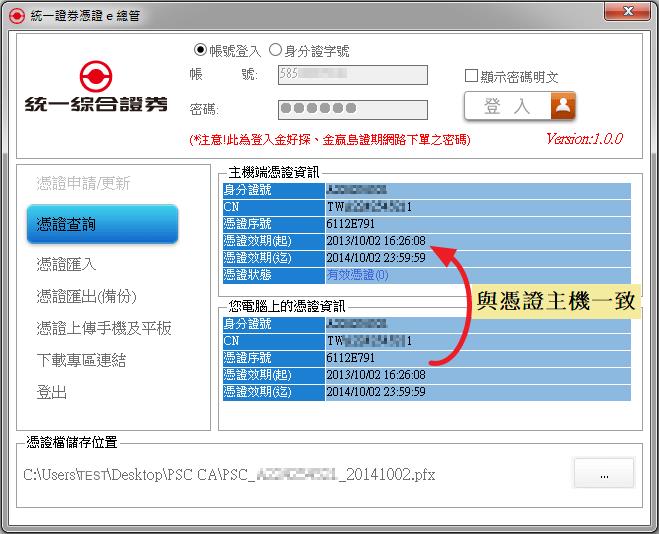Open 憑證申請/更新 menu item
This screenshot has width=659, height=534.
coord(83,183)
